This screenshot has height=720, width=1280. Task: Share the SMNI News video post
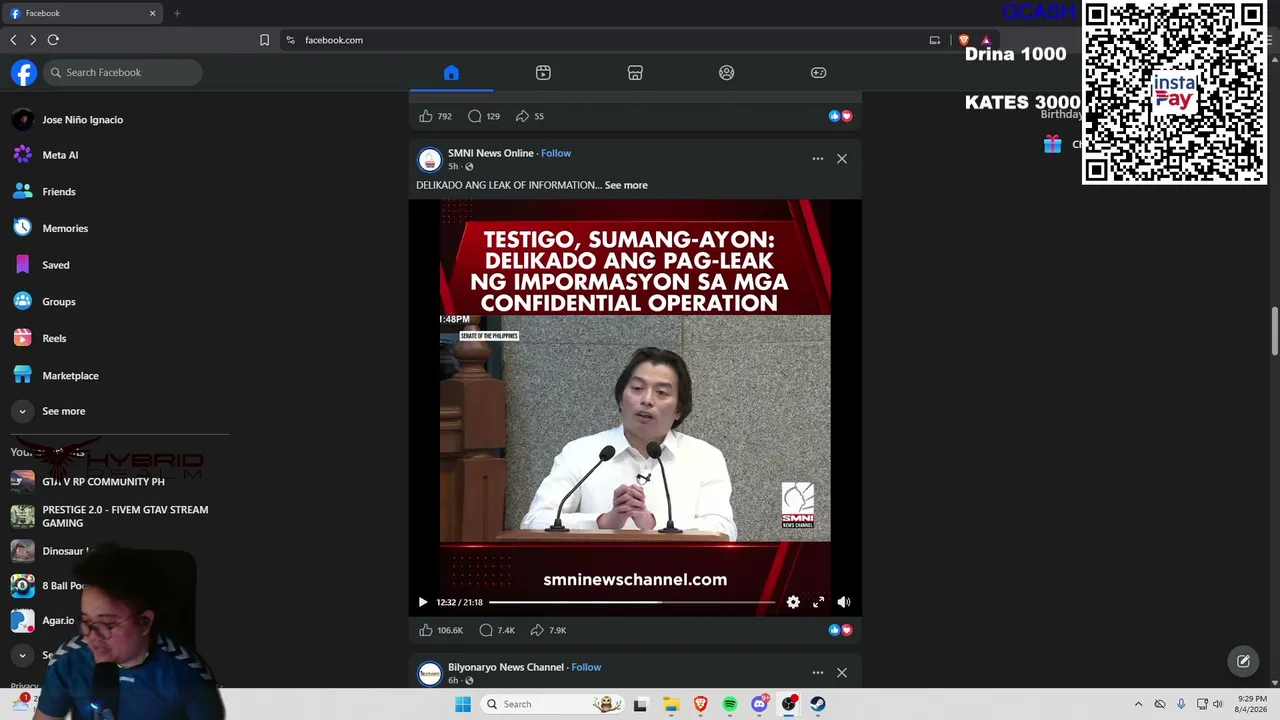(537, 630)
